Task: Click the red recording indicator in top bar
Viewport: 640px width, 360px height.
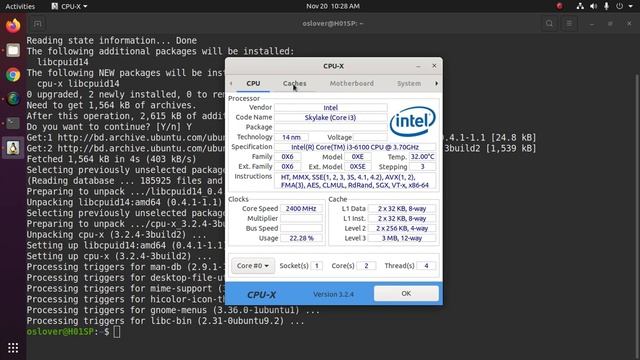Action: [560, 6]
